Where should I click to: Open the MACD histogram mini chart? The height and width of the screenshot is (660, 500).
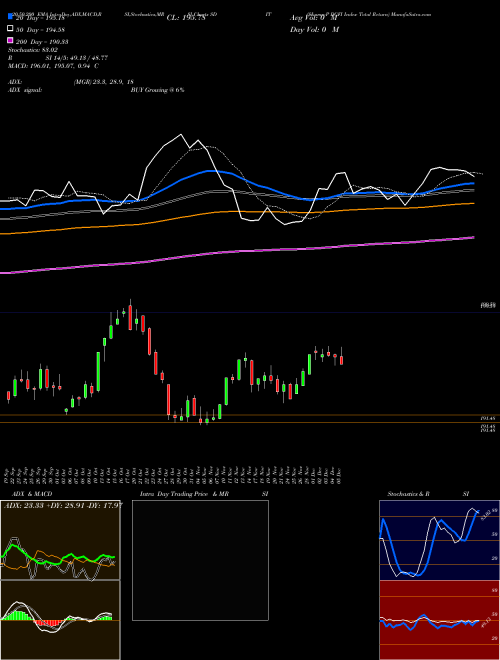click(x=60, y=620)
